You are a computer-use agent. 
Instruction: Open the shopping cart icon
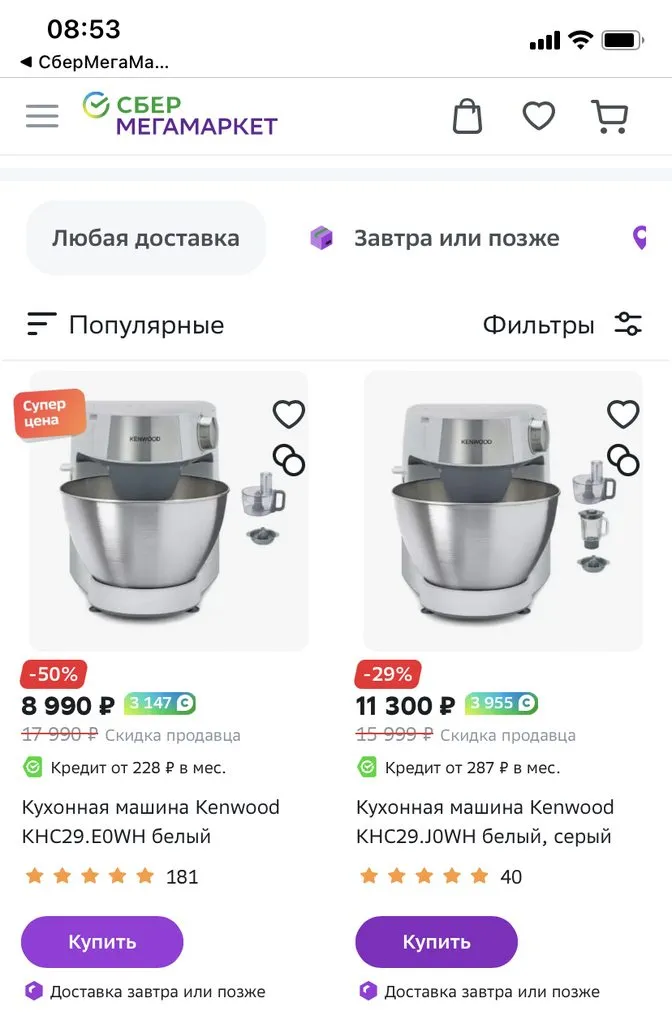click(610, 114)
